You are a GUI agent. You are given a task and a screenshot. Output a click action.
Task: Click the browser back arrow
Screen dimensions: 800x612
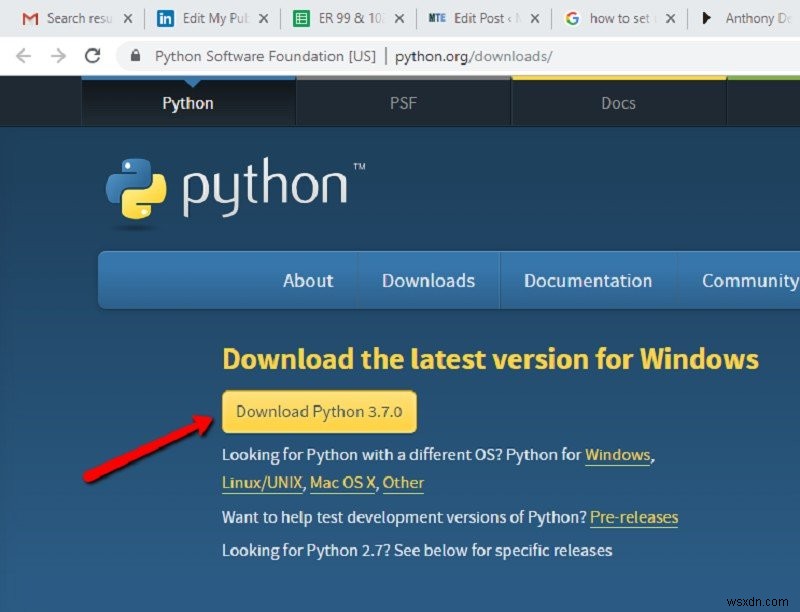point(24,56)
